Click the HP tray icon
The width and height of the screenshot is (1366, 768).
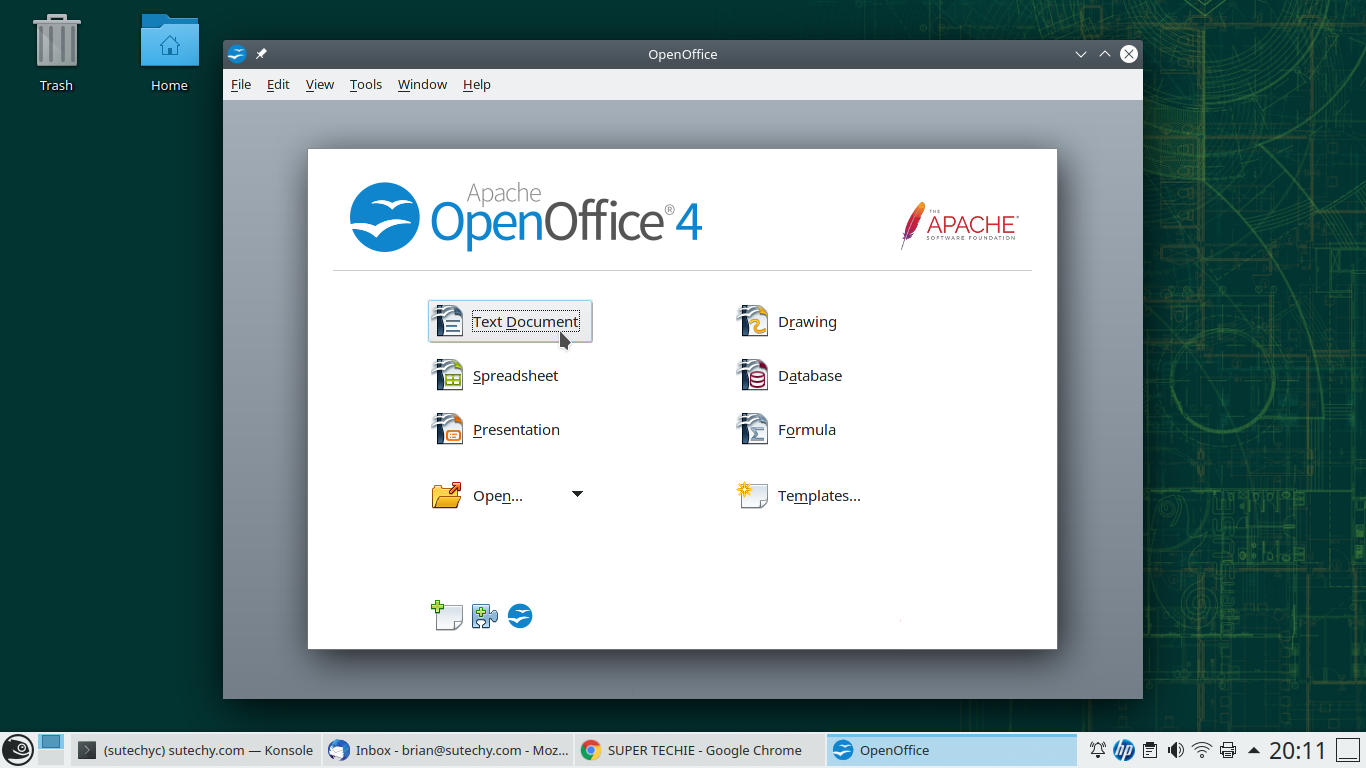(x=1124, y=750)
